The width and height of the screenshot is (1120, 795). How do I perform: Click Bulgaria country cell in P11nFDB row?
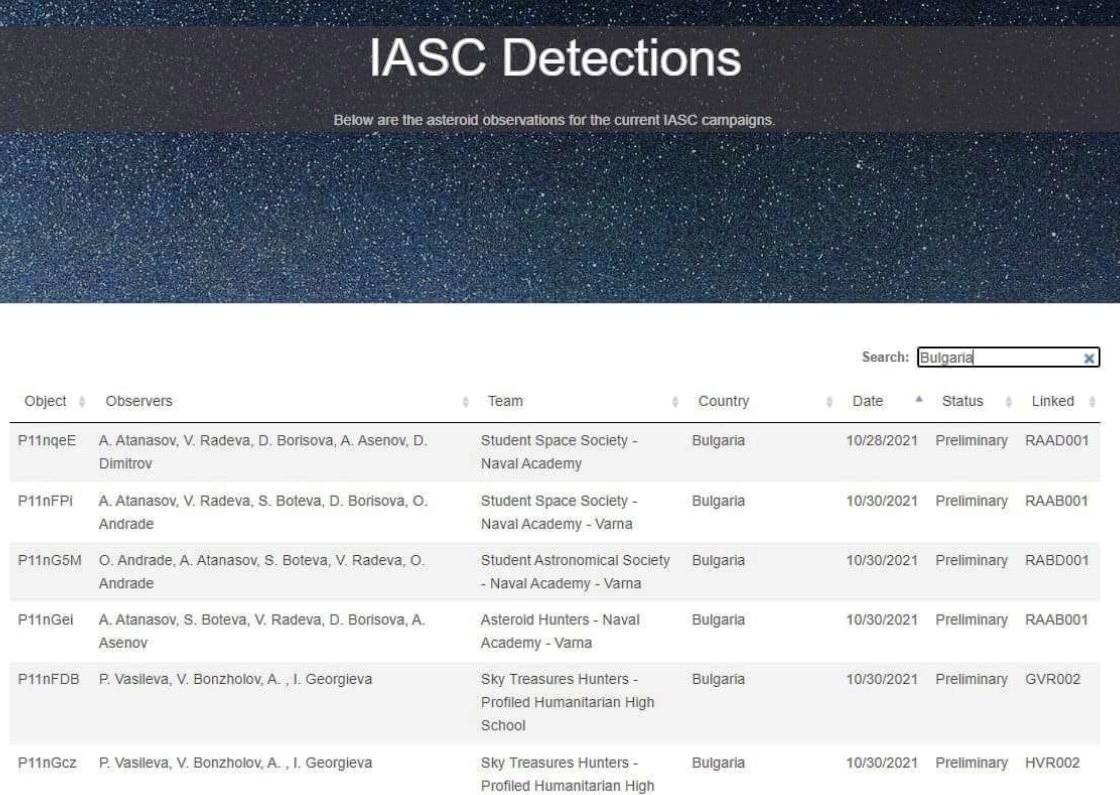(718, 679)
